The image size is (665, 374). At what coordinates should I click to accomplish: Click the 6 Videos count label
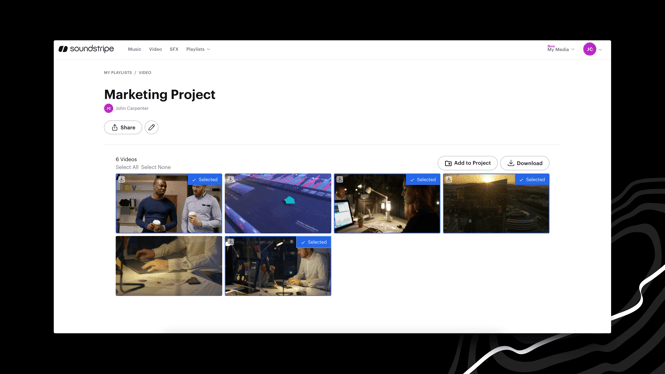coord(126,159)
